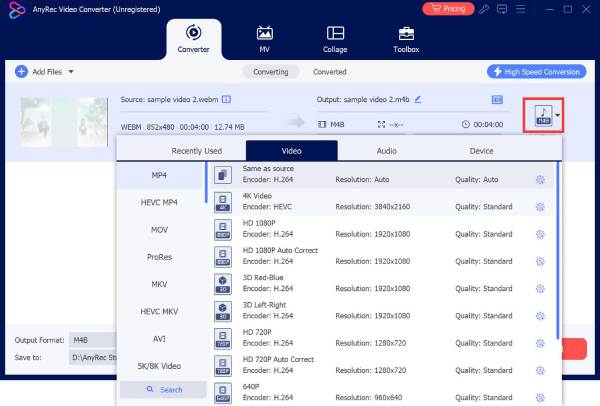Viewport: 600px width, 406px height.
Task: Select AVI in the format list
Action: [159, 339]
